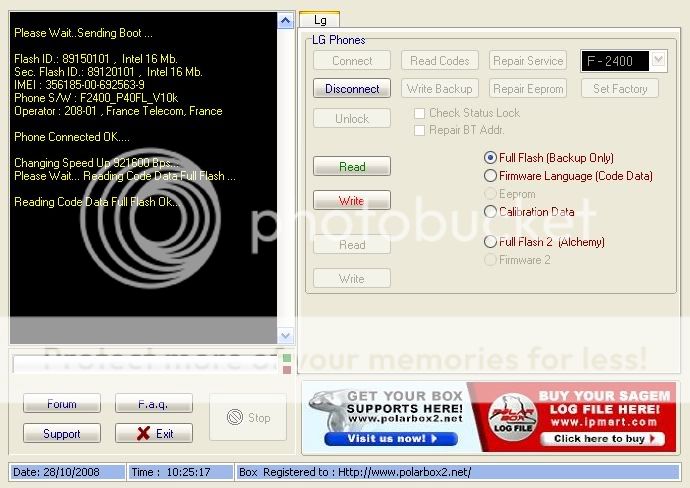Click the Connect button
The image size is (690, 488).
352,61
